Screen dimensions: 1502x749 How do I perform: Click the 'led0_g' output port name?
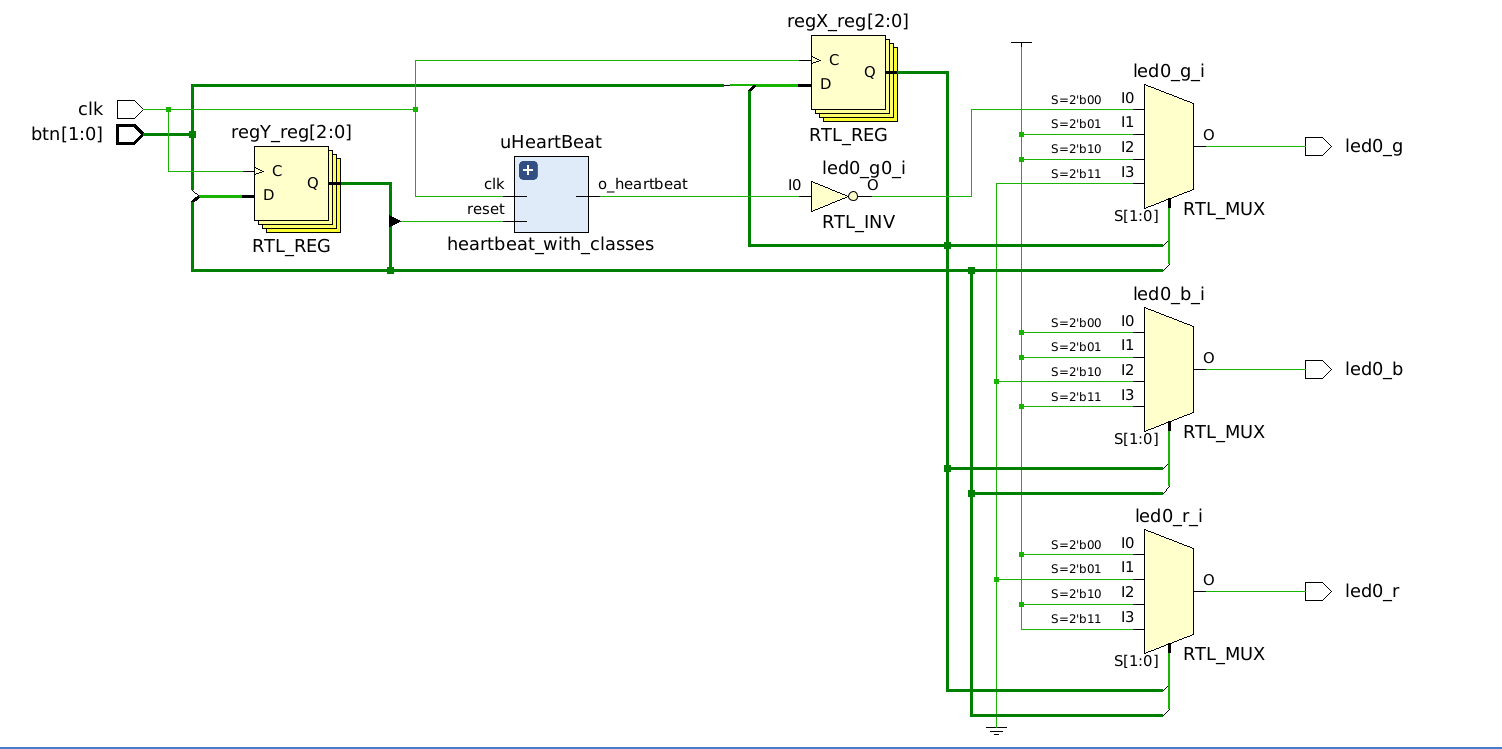pyautogui.click(x=1374, y=147)
